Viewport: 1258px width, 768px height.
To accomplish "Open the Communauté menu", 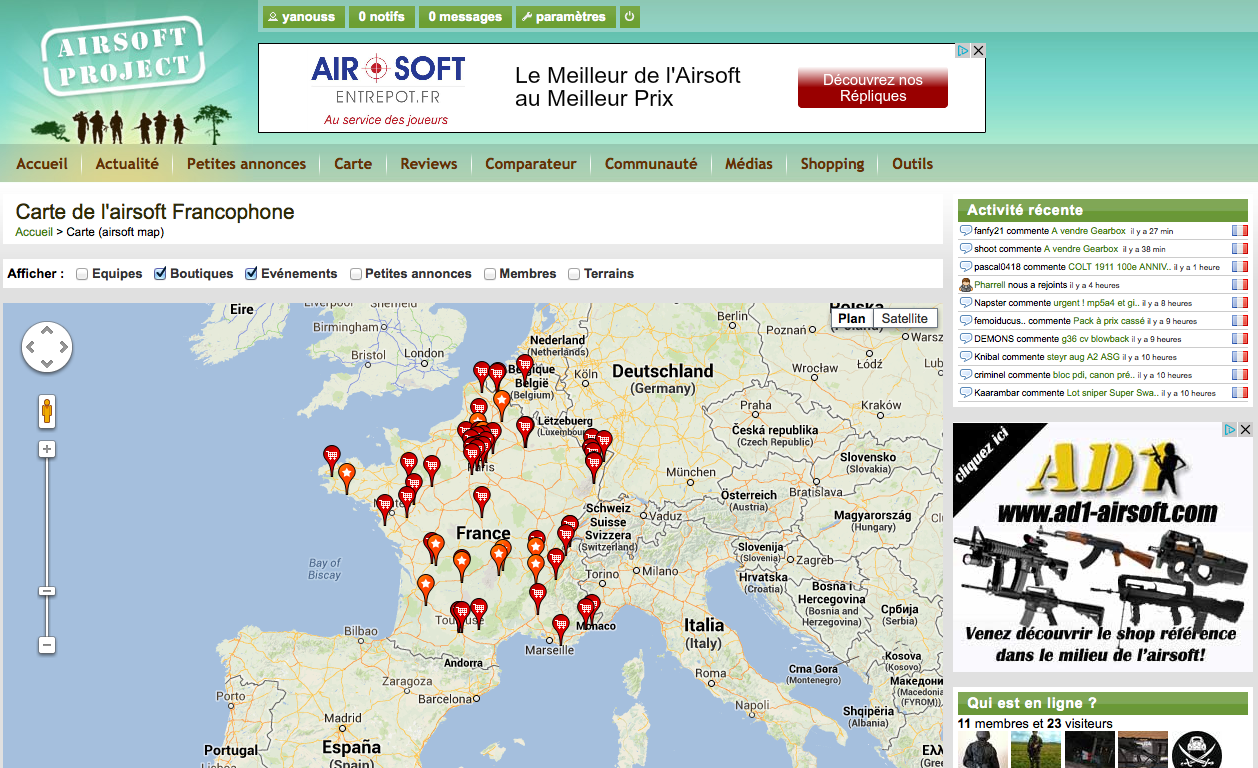I will point(651,164).
